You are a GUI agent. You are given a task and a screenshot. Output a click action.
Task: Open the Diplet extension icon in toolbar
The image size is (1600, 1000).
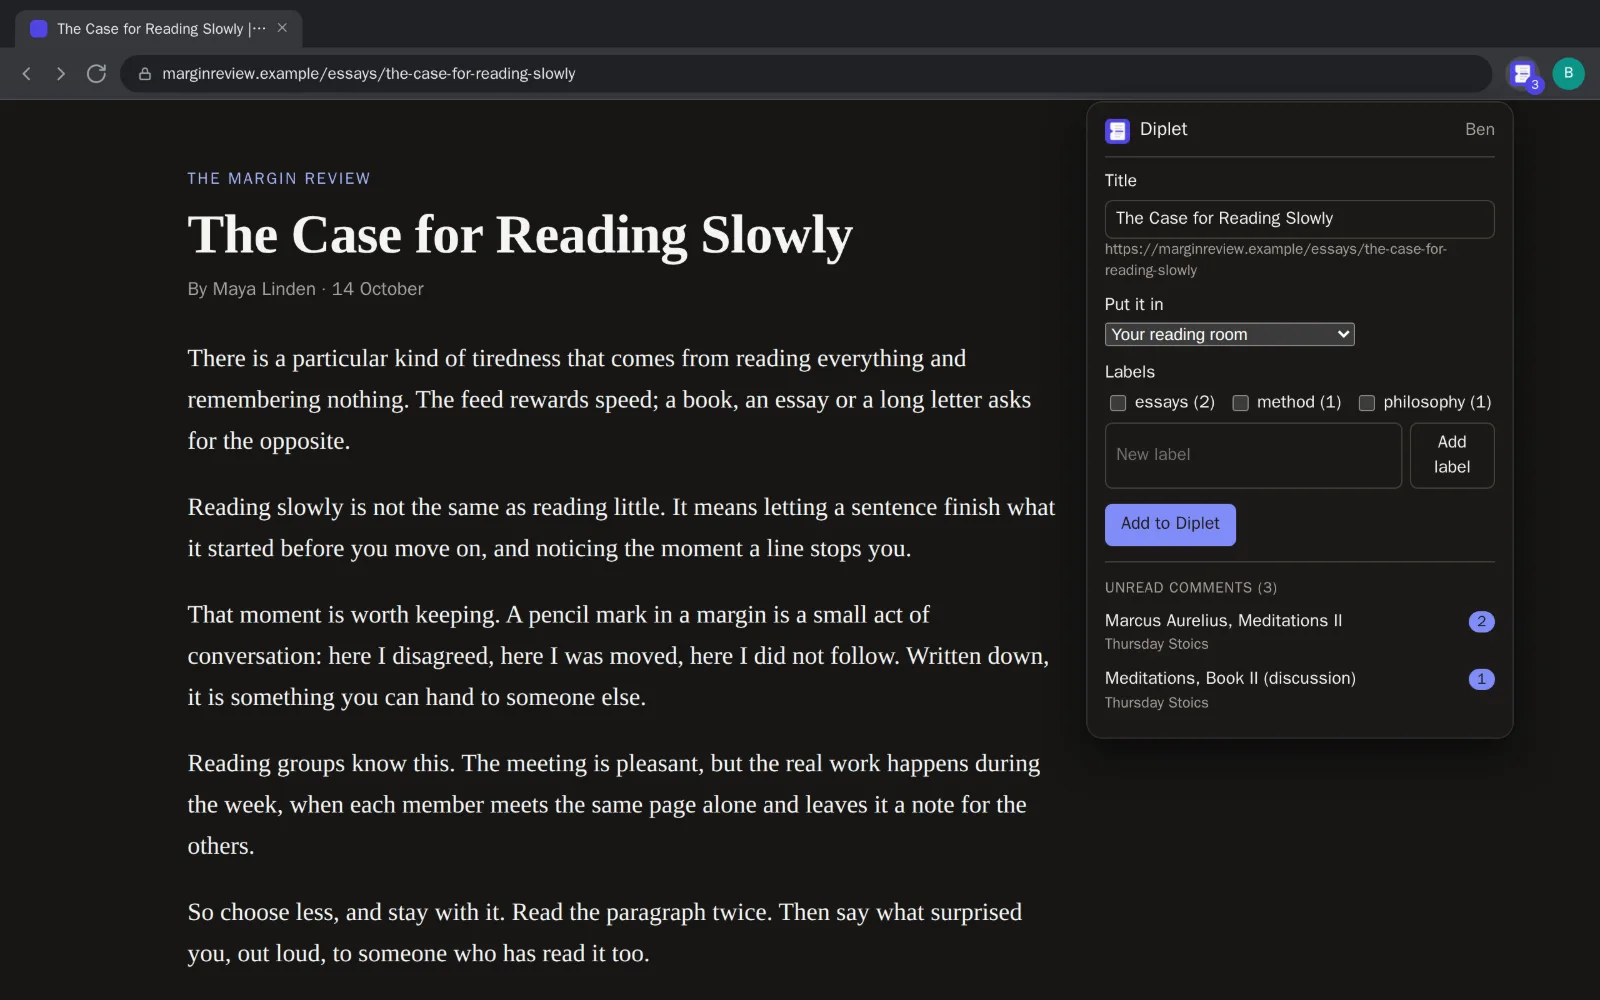1523,74
